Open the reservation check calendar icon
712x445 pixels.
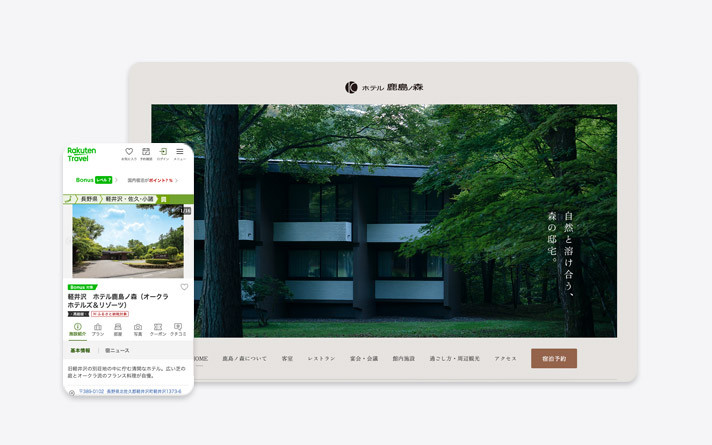point(146,152)
